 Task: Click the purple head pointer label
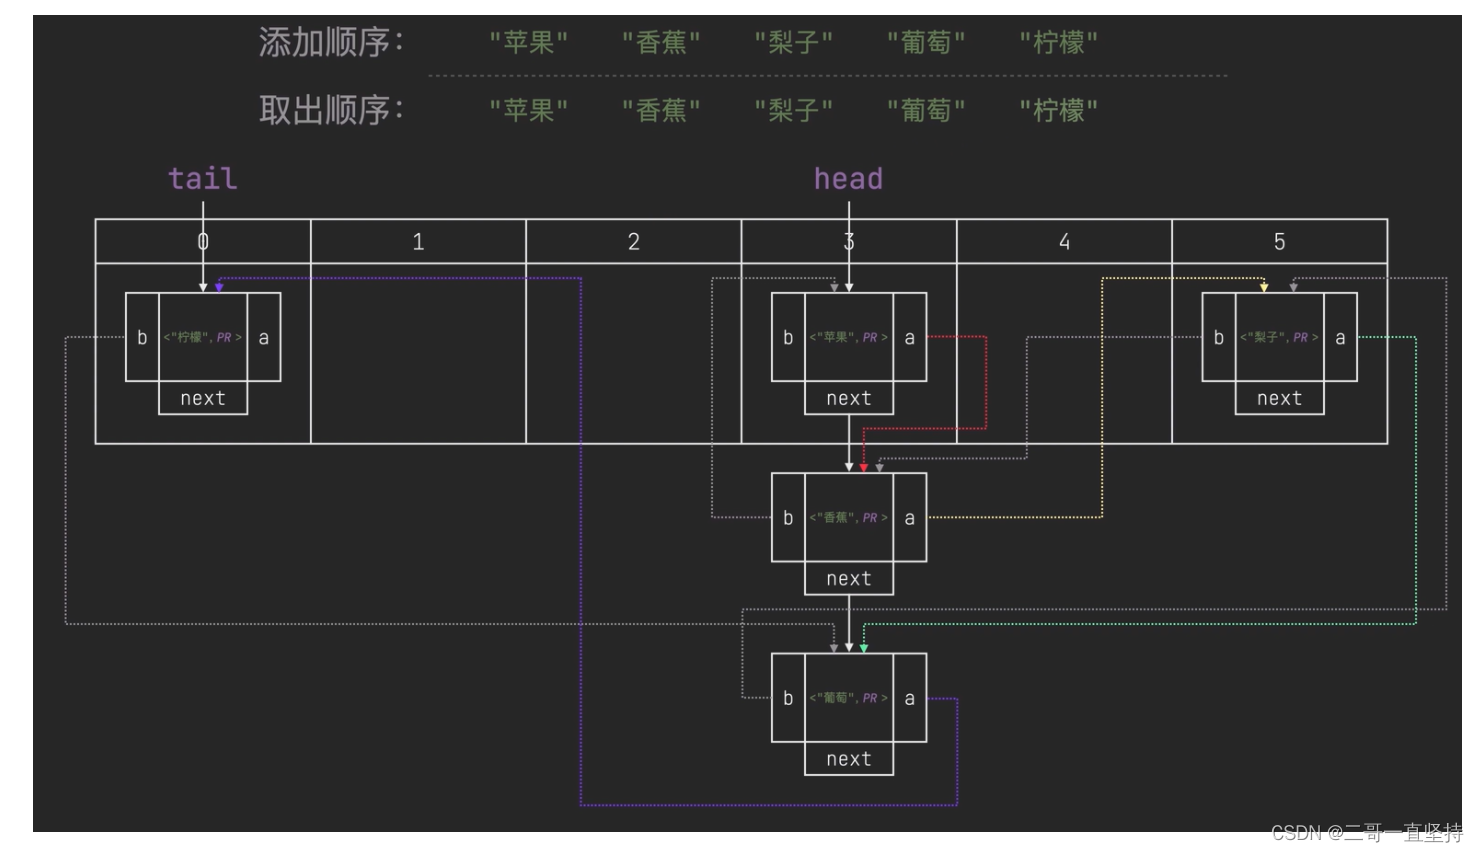(x=848, y=178)
